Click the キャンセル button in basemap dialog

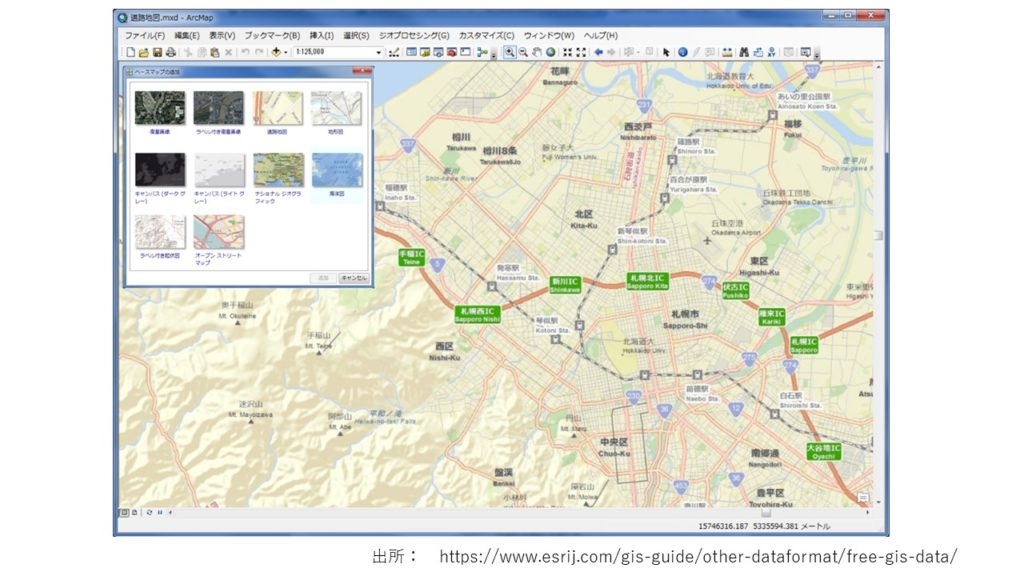pos(354,278)
